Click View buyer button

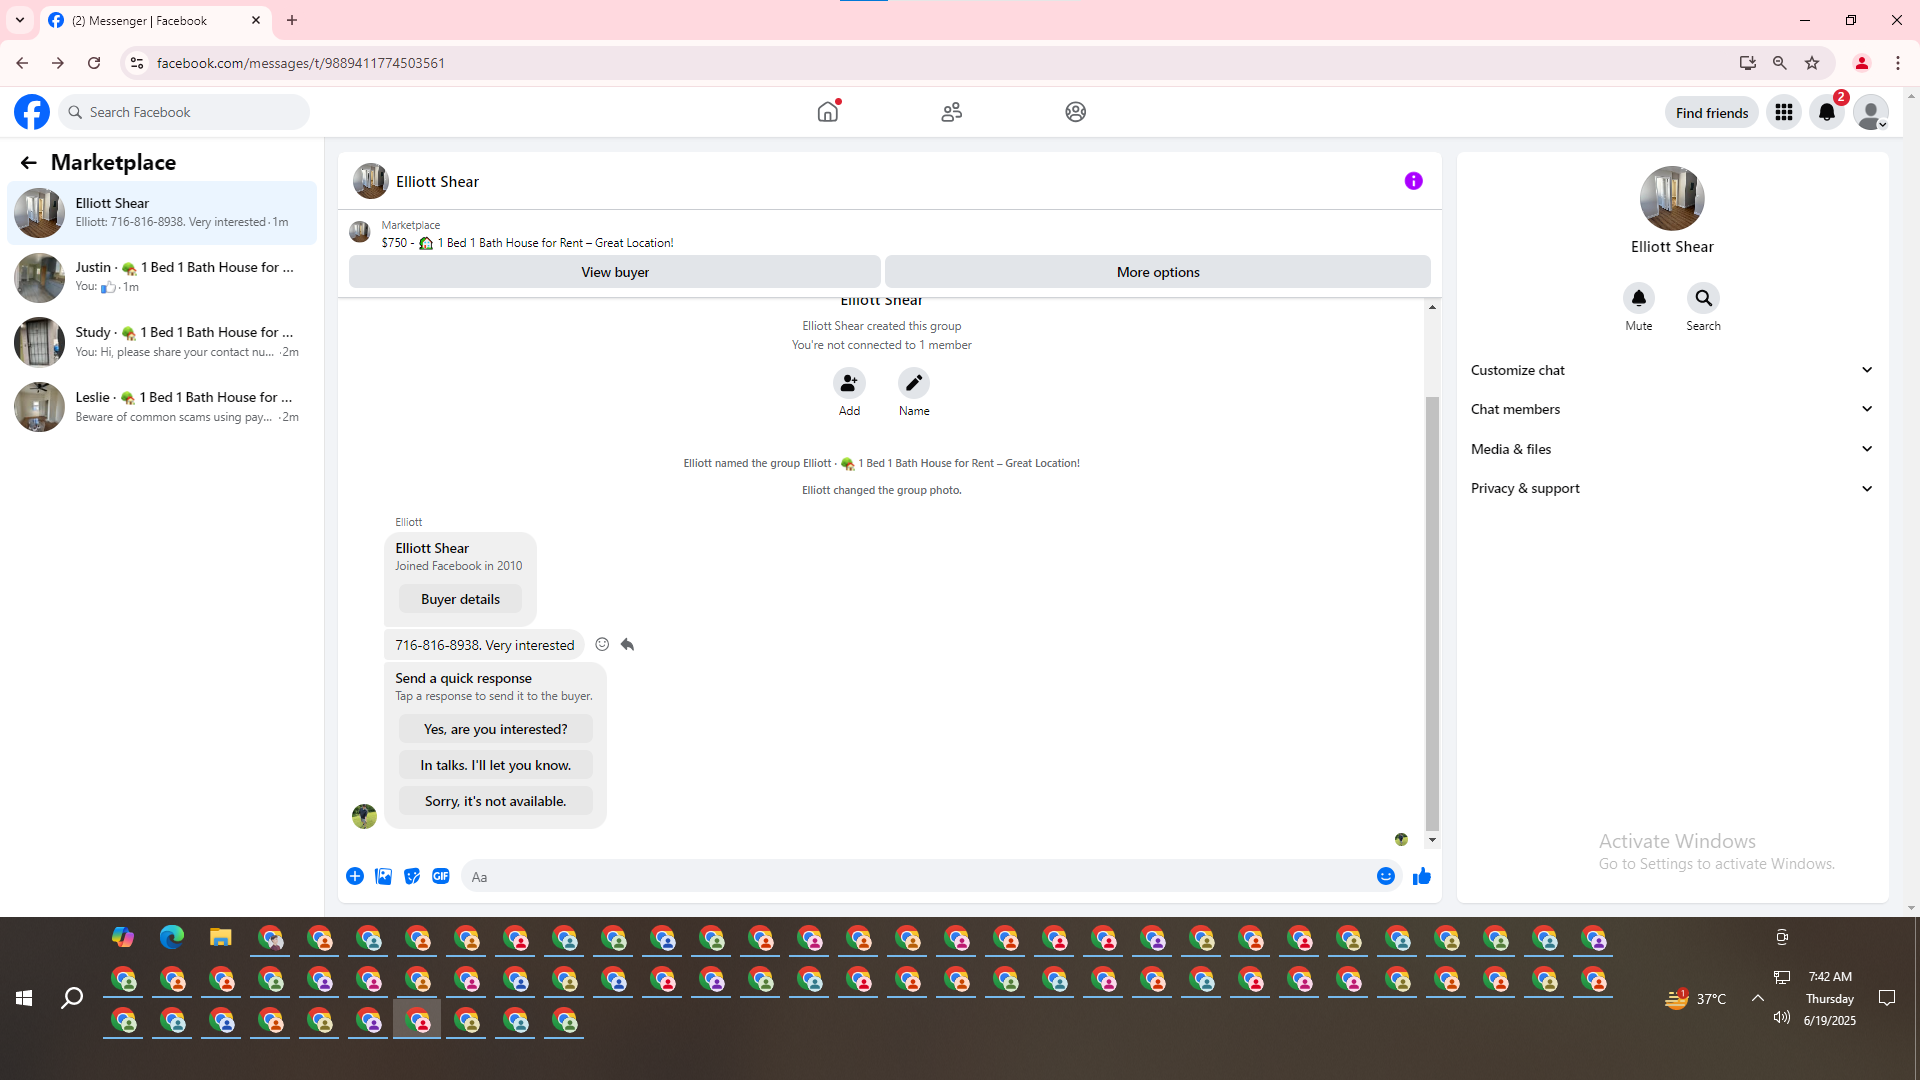tap(615, 272)
